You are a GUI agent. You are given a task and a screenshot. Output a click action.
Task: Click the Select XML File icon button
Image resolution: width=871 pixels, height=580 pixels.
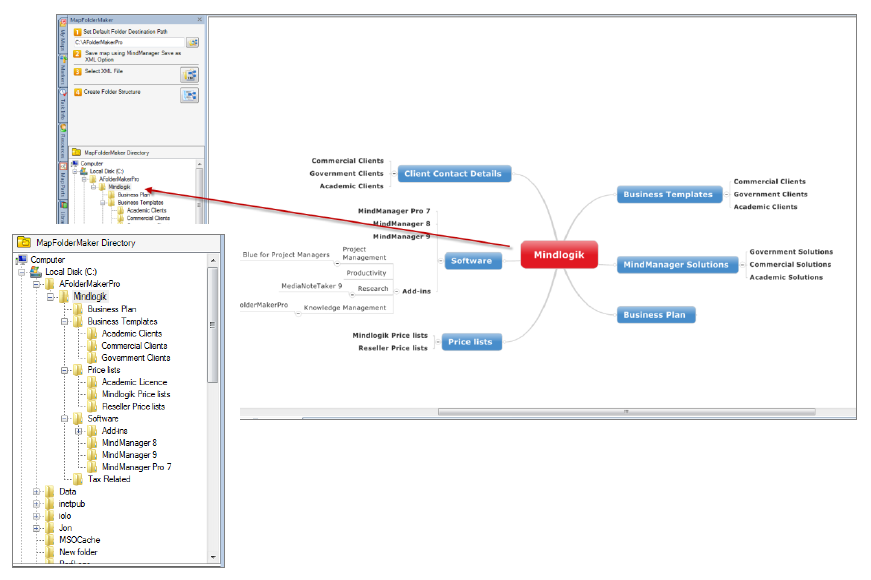point(189,74)
